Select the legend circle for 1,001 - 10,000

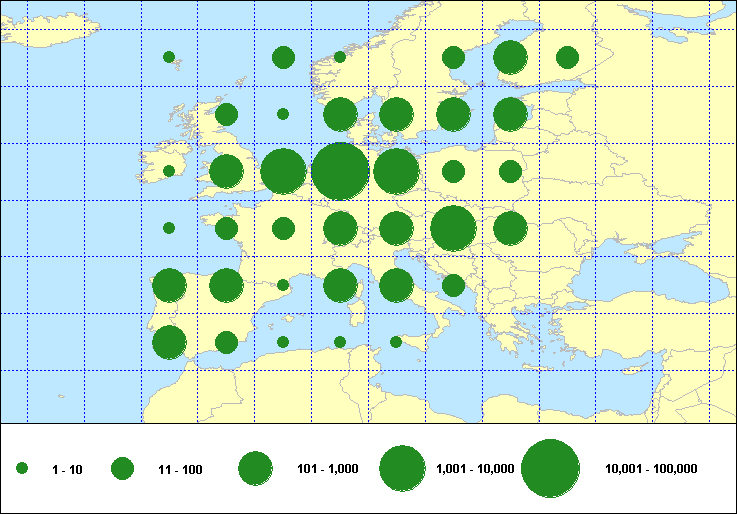403,468
